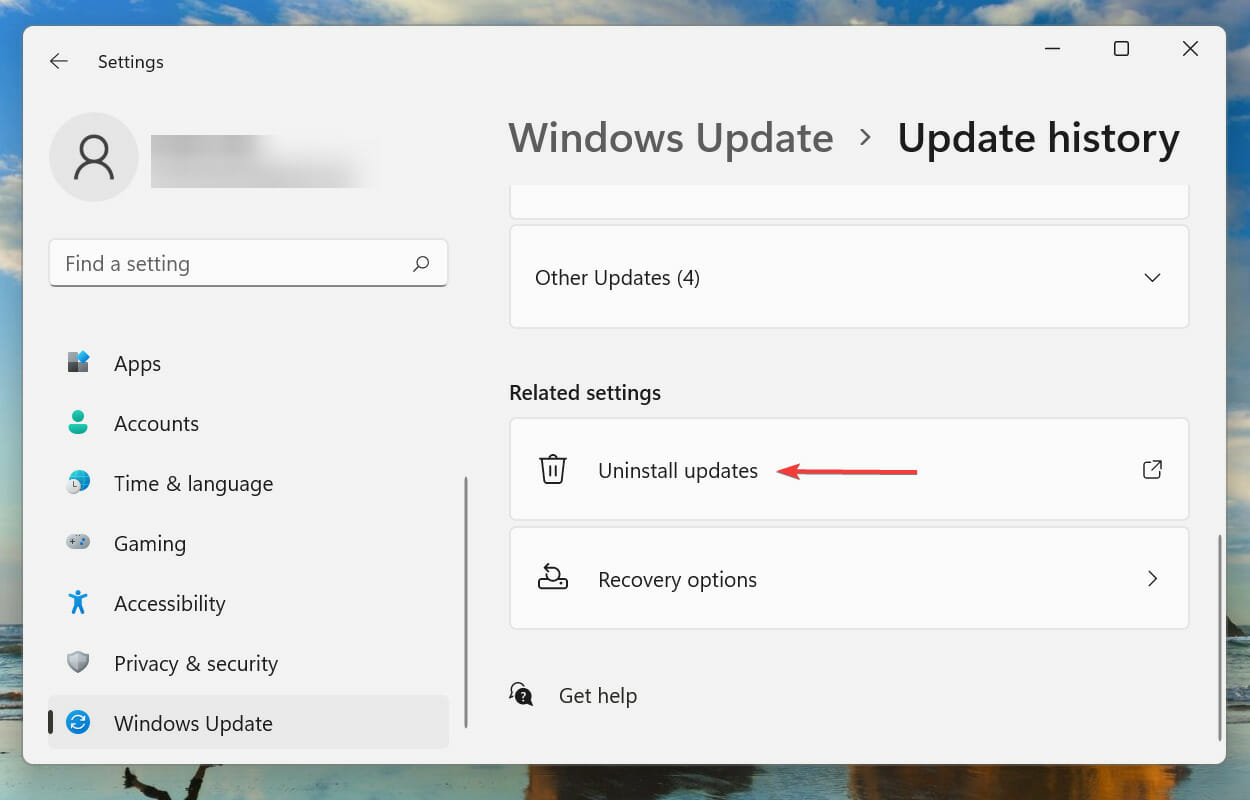Click the Gaming controller icon
1250x800 pixels.
78,543
